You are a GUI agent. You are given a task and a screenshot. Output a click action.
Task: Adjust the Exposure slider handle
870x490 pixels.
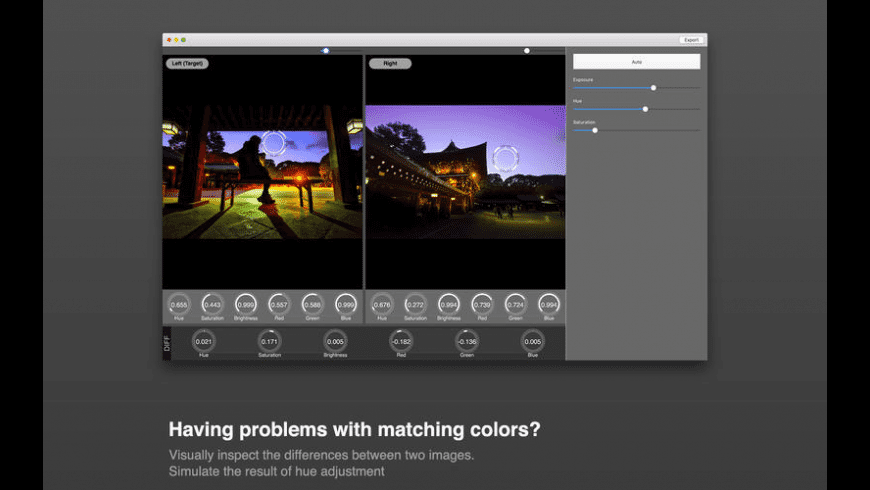653,88
